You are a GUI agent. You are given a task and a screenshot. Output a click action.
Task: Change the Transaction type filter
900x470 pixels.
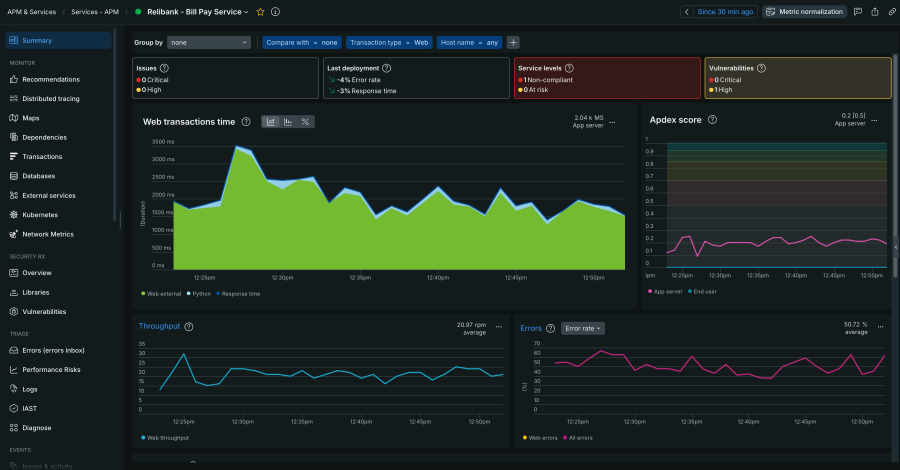click(x=389, y=42)
